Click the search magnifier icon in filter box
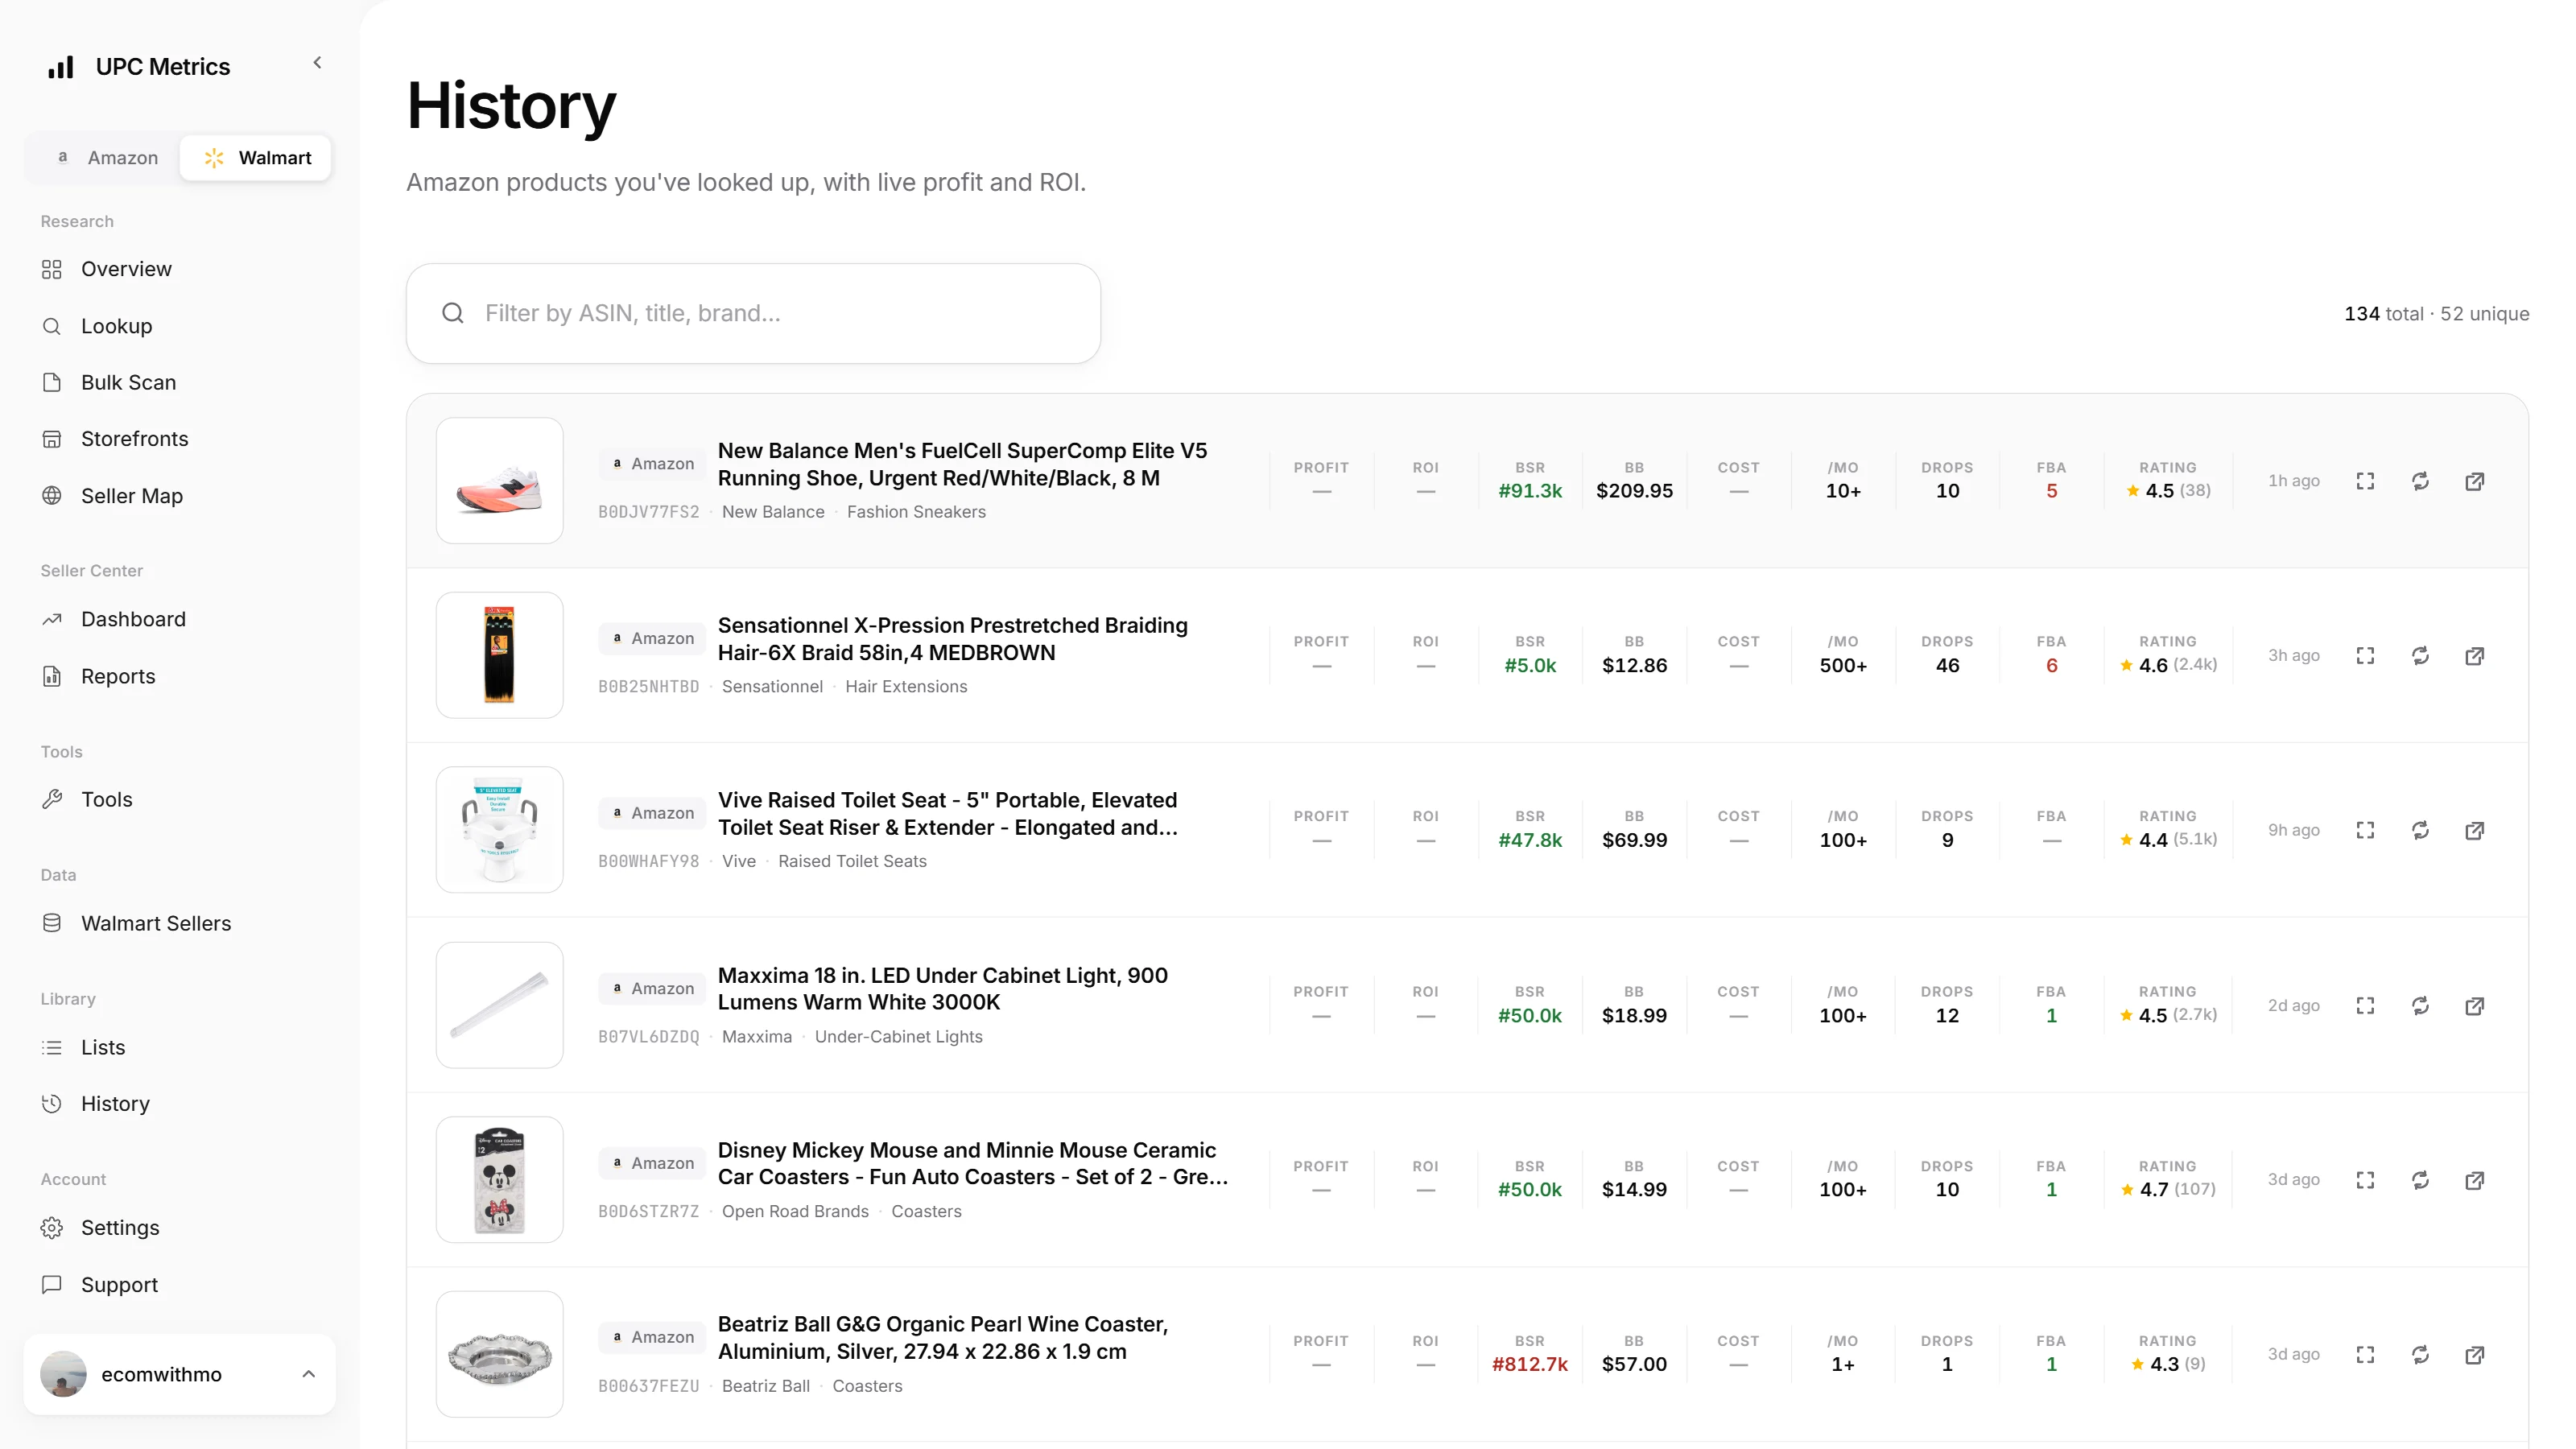This screenshot has height=1449, width=2576. point(453,314)
